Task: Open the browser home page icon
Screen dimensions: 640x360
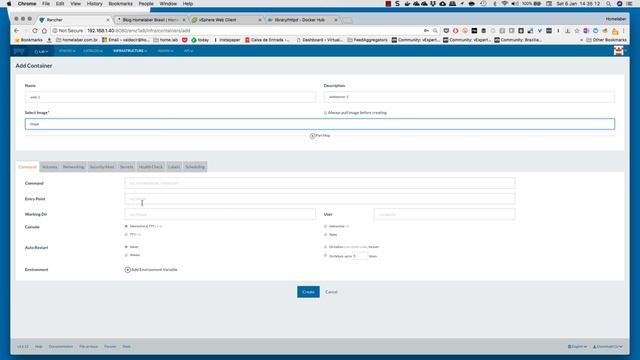Action: 44,31
